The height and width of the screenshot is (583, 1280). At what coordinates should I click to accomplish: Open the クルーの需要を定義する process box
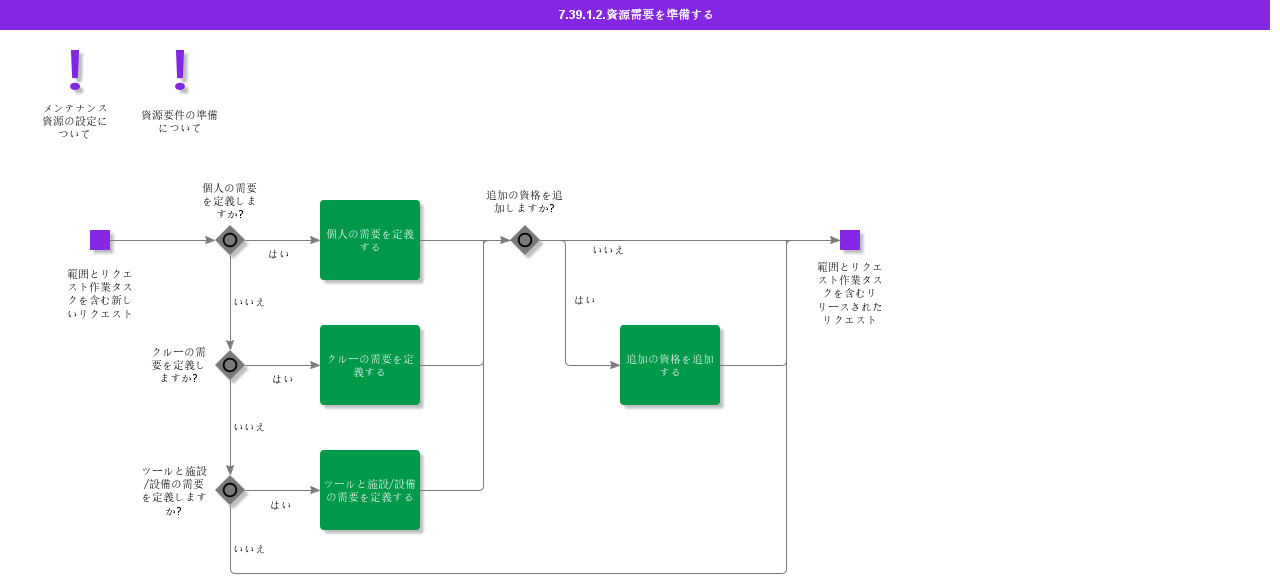pyautogui.click(x=370, y=365)
